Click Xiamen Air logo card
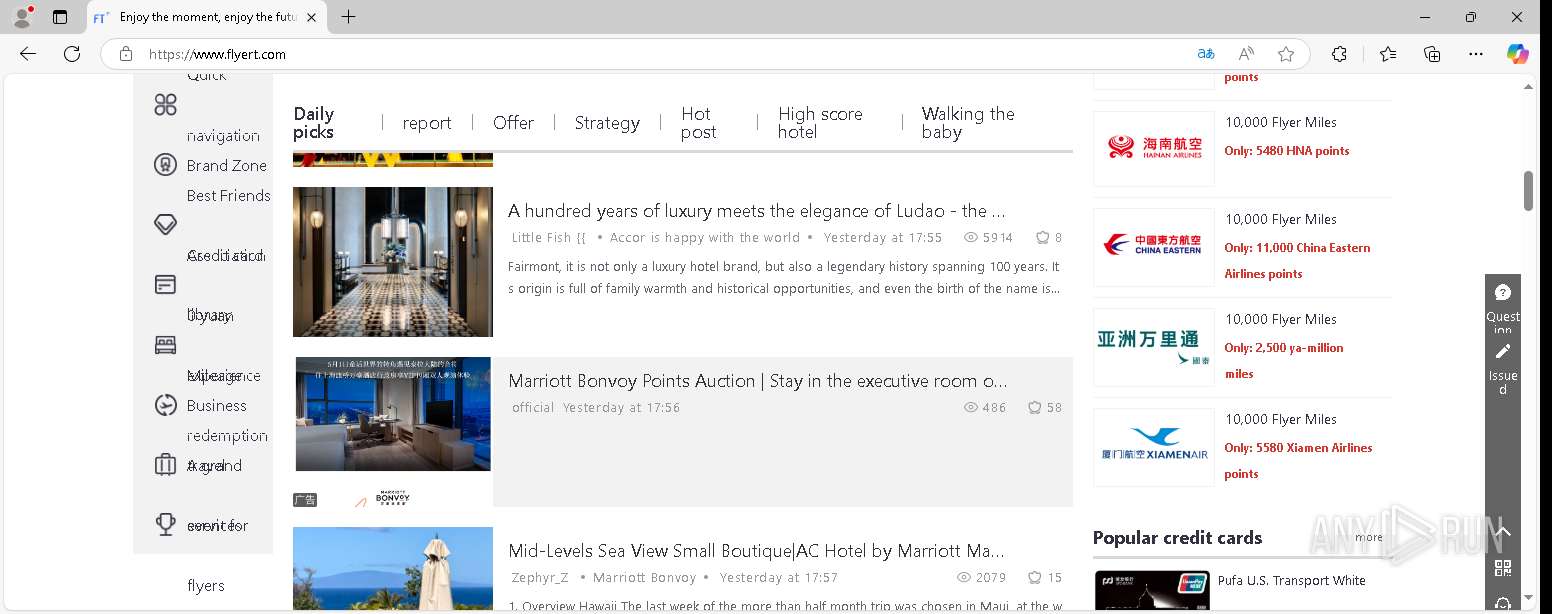 (1154, 447)
